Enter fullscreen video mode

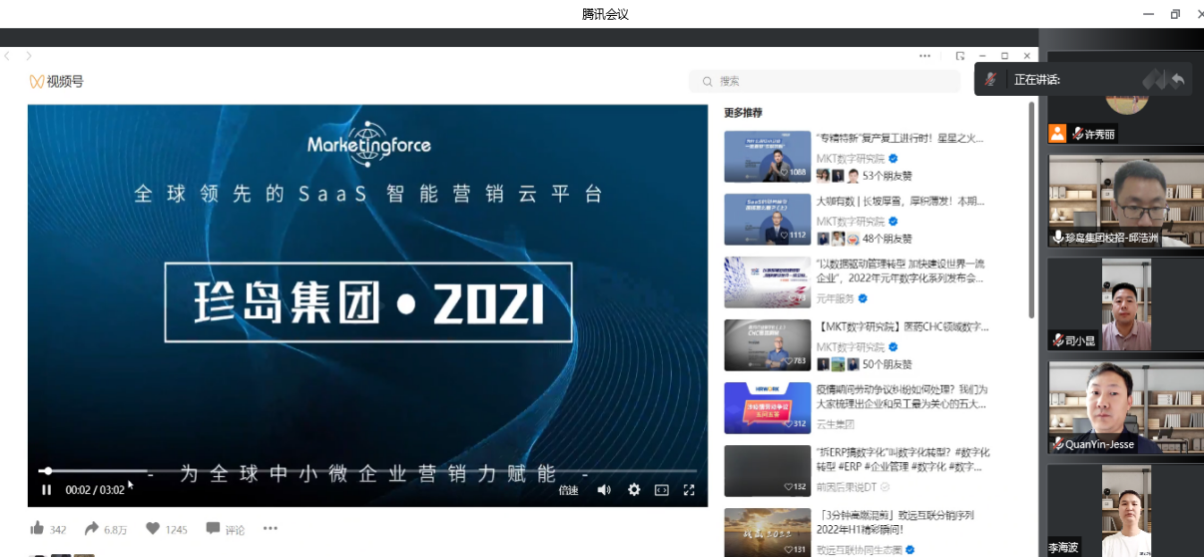pos(689,490)
